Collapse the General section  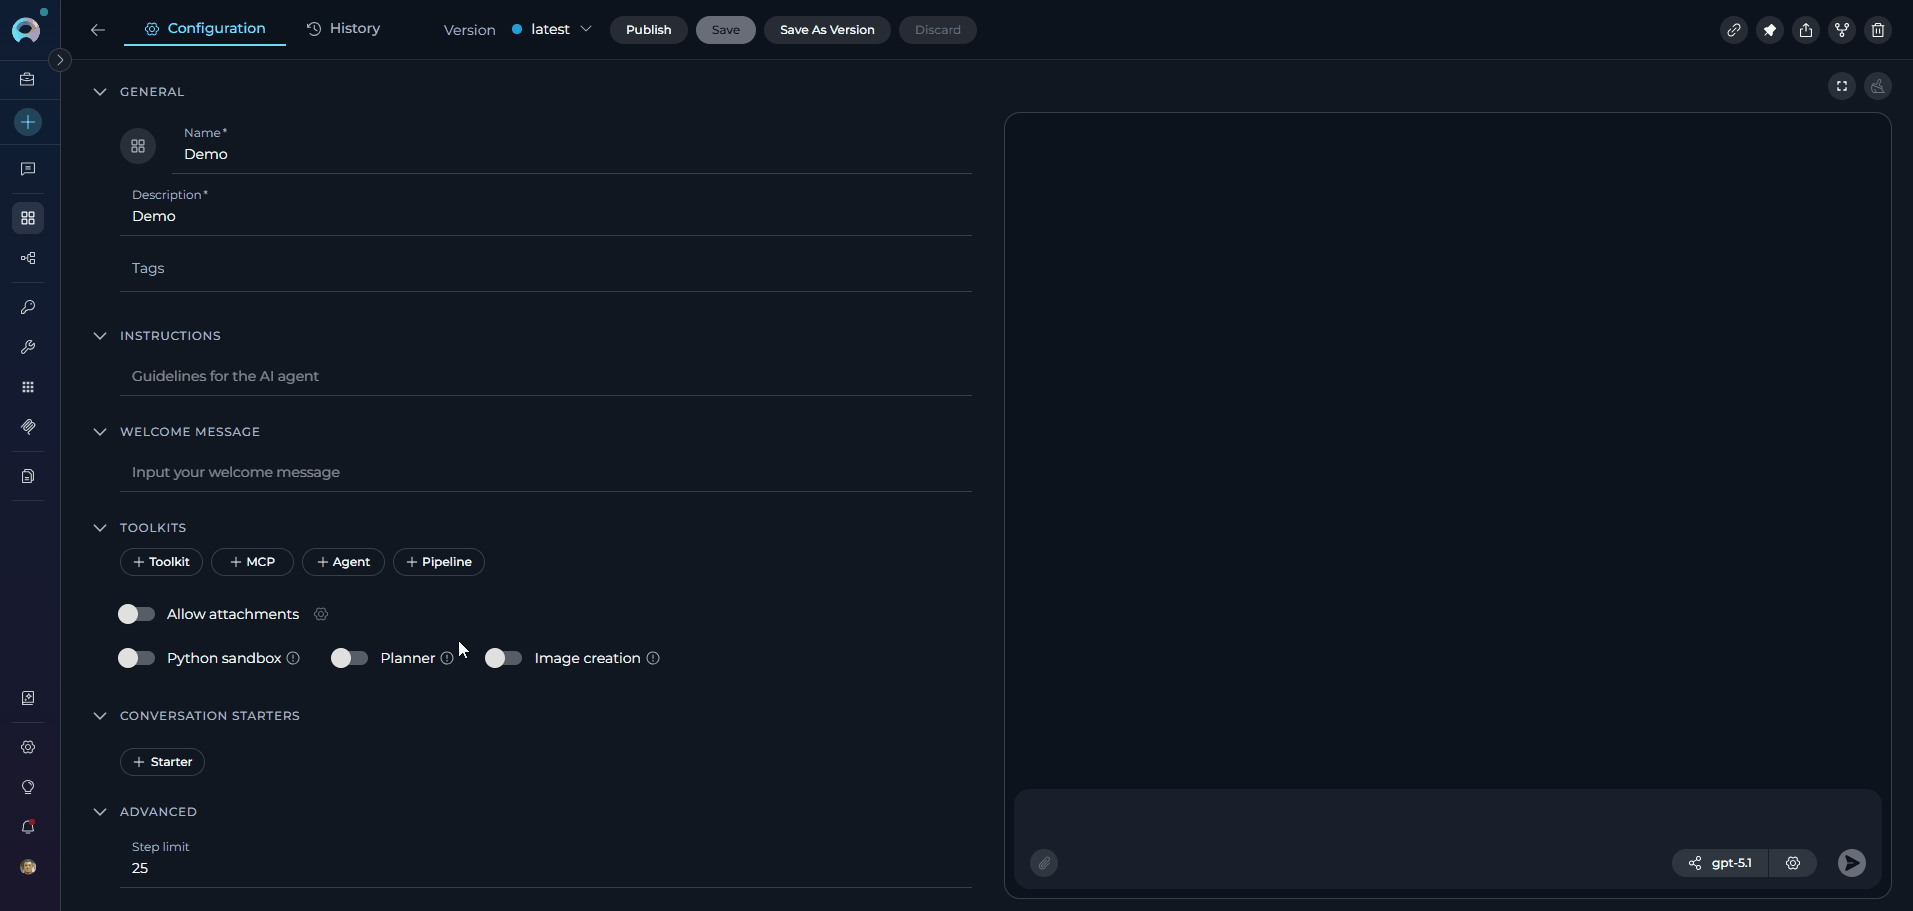[x=100, y=92]
